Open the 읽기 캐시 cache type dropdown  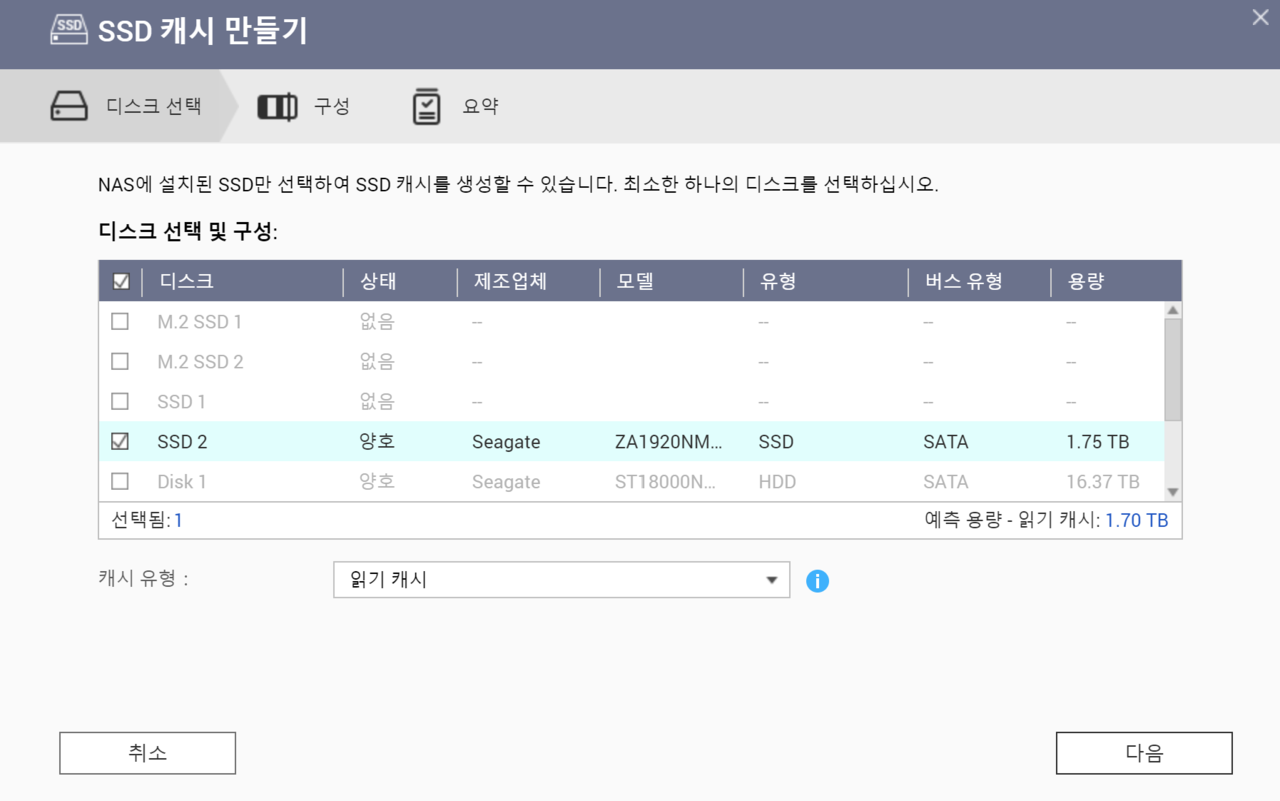[560, 580]
